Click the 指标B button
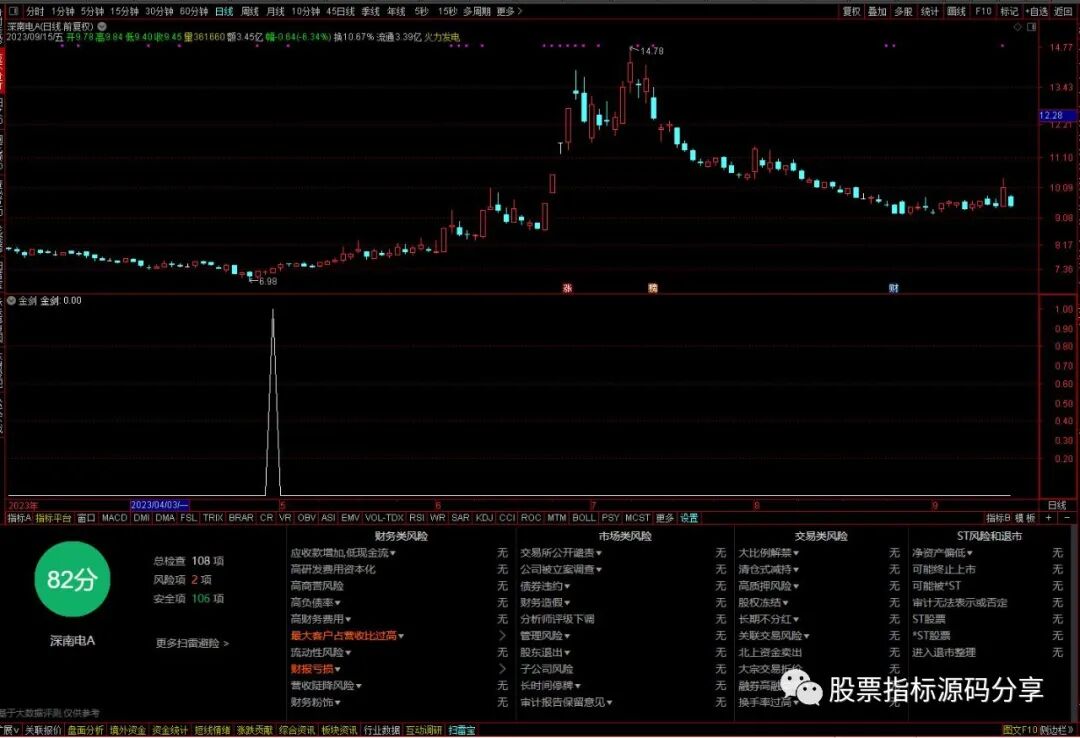The width and height of the screenshot is (1080, 738). click(998, 517)
